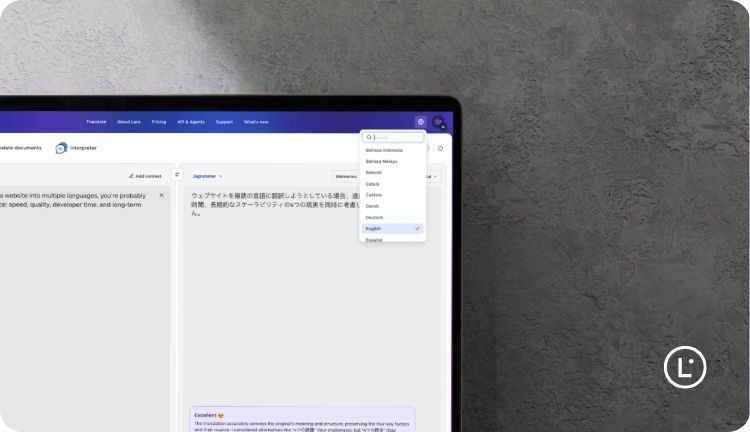Click the Support link

(x=224, y=122)
